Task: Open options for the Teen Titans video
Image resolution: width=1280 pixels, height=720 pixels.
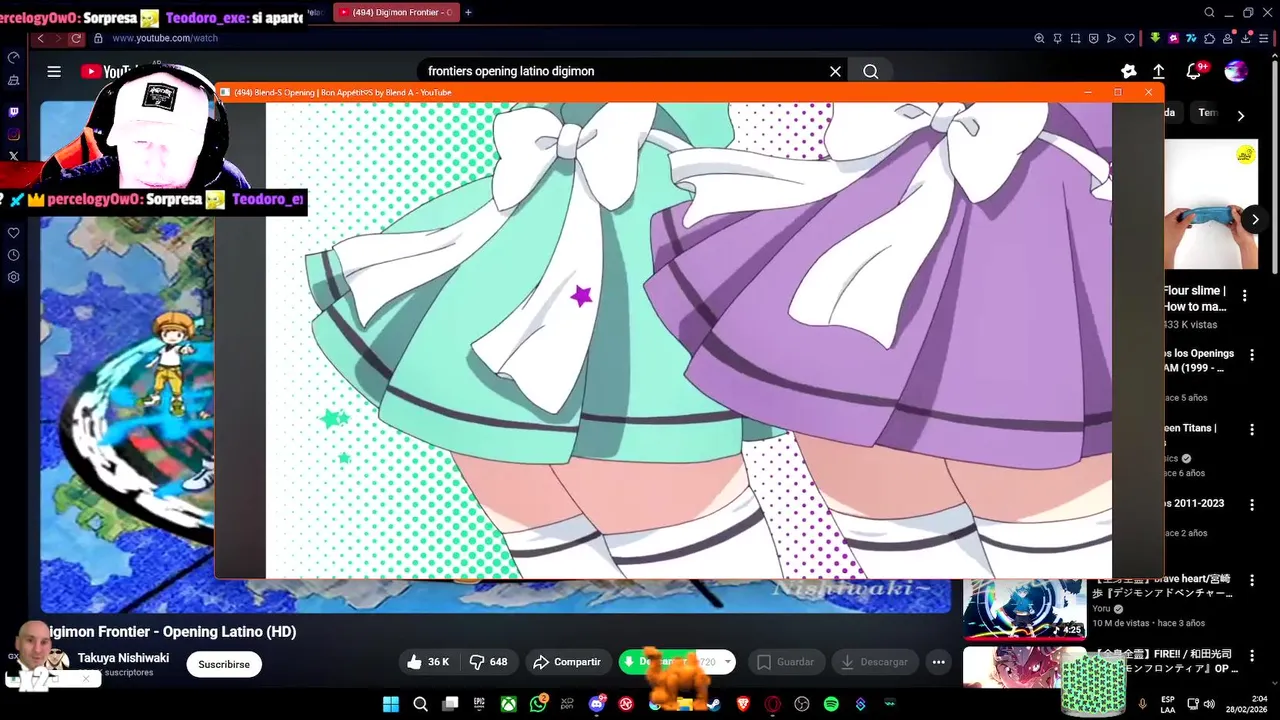Action: (x=1251, y=430)
